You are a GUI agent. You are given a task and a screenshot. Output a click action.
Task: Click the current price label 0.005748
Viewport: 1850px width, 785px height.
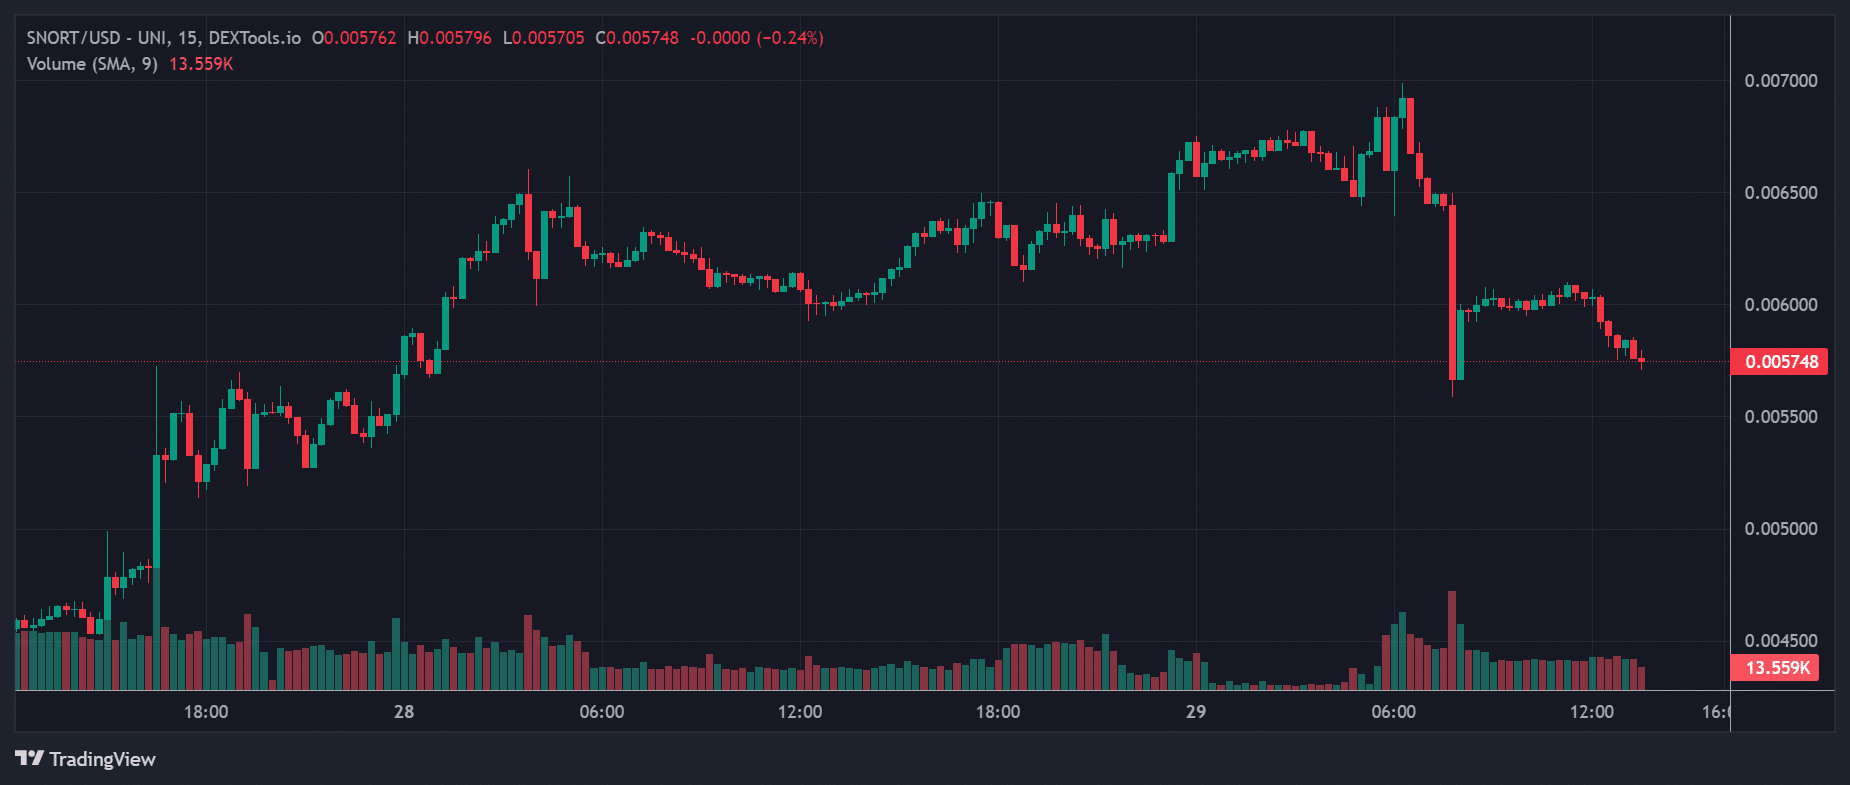click(1780, 362)
